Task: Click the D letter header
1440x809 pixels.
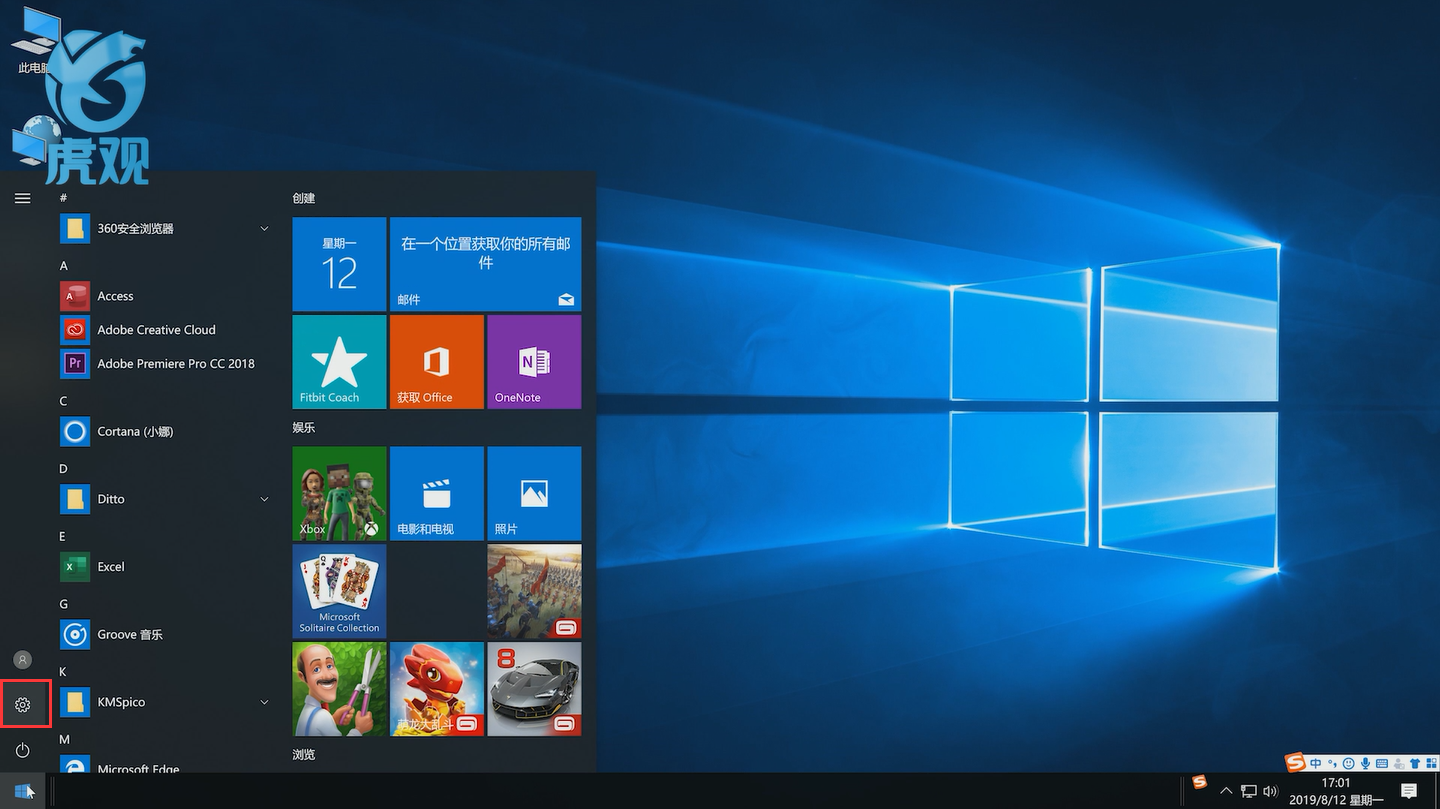Action: pos(64,469)
